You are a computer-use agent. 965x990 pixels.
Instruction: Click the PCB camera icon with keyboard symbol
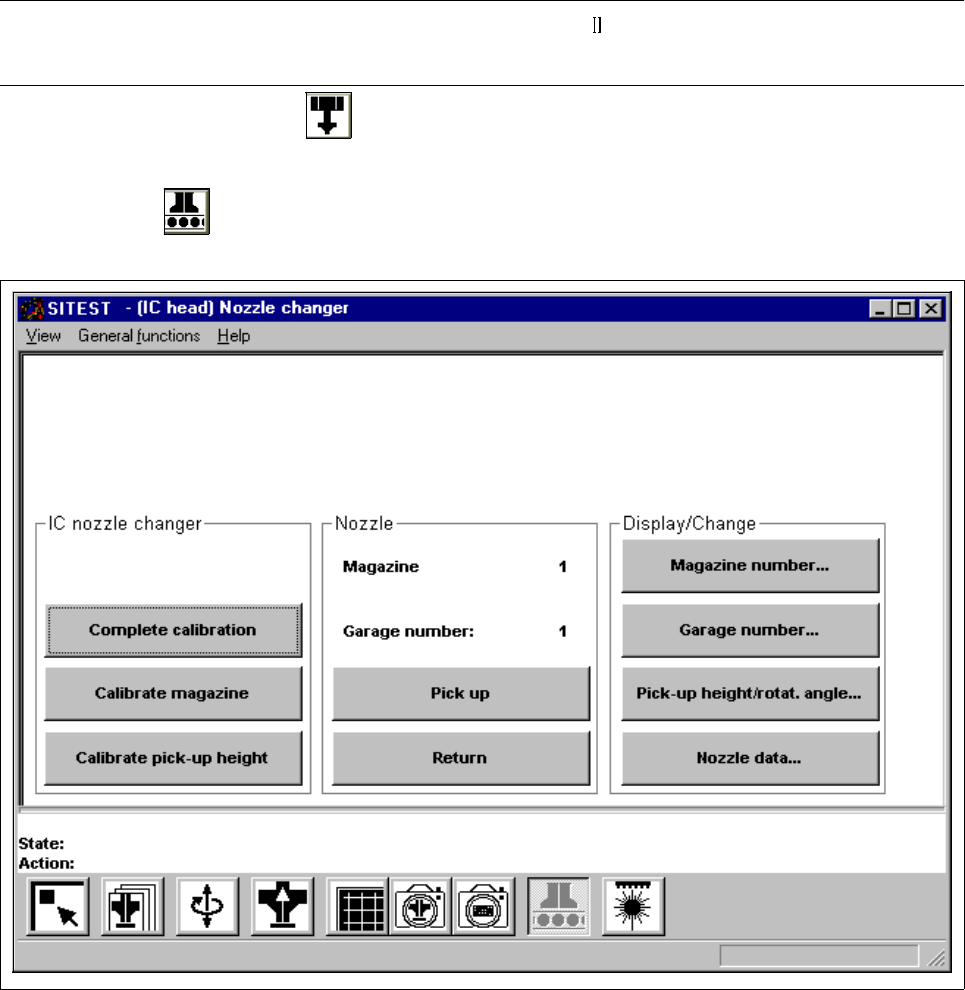pyautogui.click(x=484, y=906)
